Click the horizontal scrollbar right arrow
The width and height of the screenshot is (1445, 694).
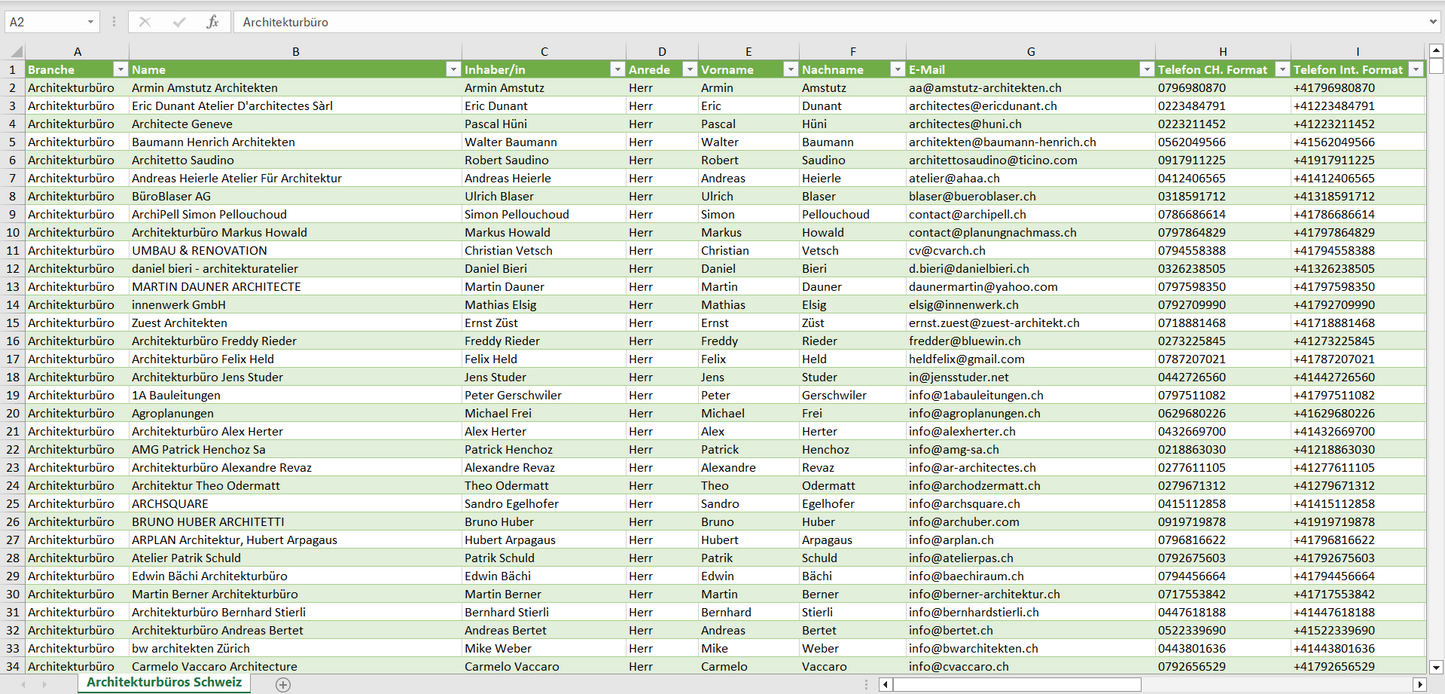tap(1419, 684)
